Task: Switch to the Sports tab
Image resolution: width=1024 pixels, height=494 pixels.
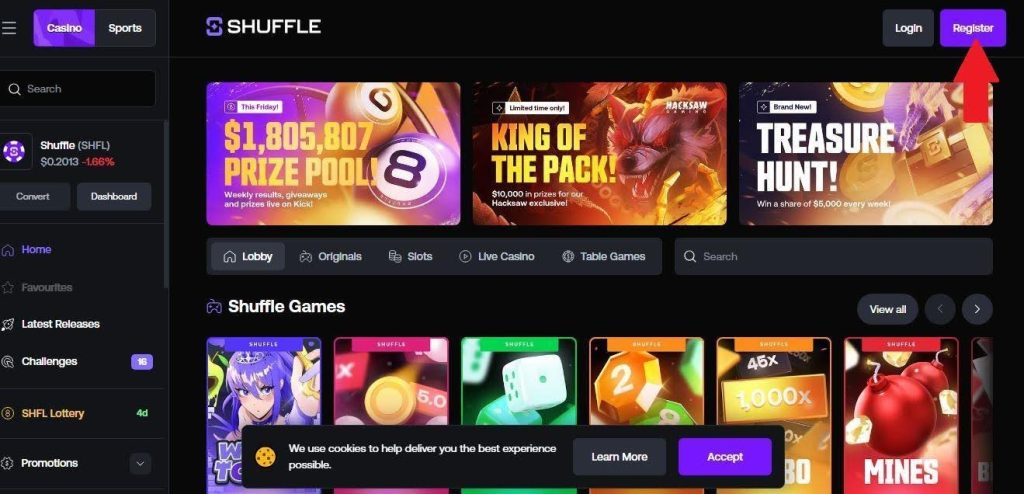Action: pos(125,28)
